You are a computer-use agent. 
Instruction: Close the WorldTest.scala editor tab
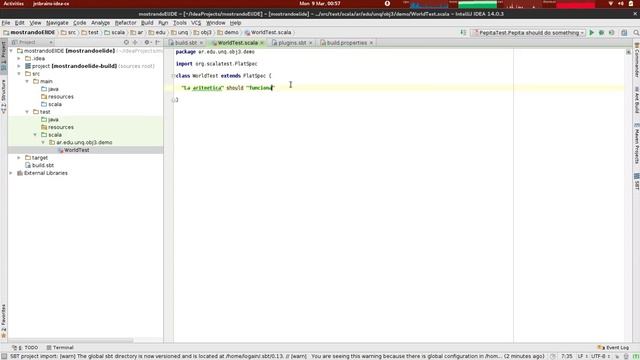pos(262,43)
